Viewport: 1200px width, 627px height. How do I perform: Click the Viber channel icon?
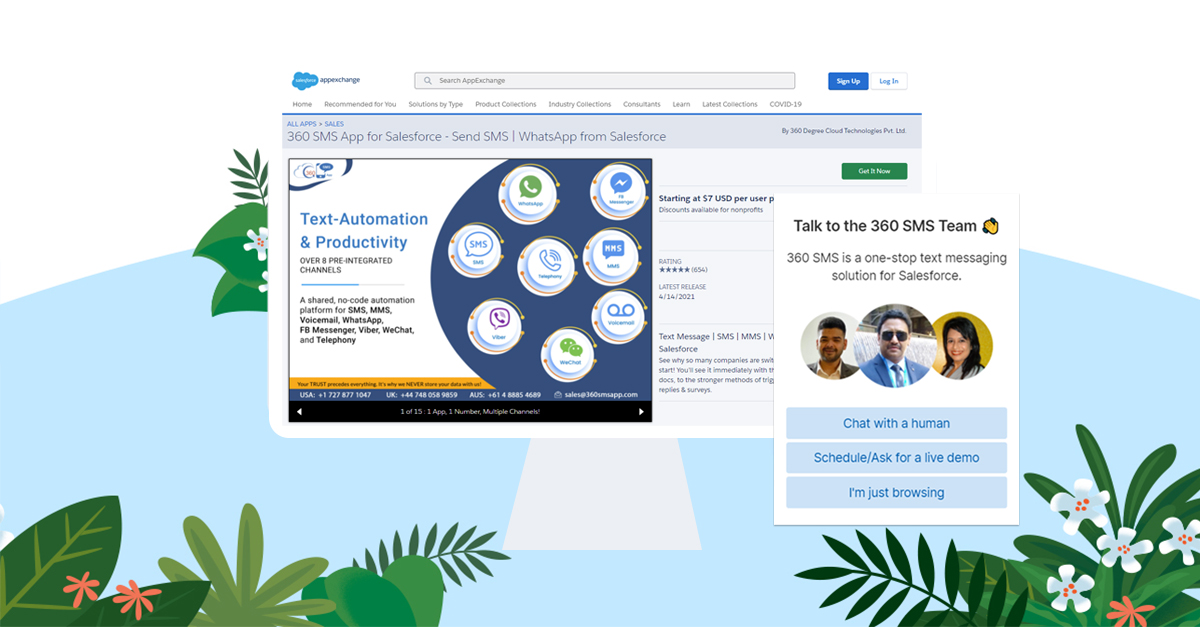point(498,322)
